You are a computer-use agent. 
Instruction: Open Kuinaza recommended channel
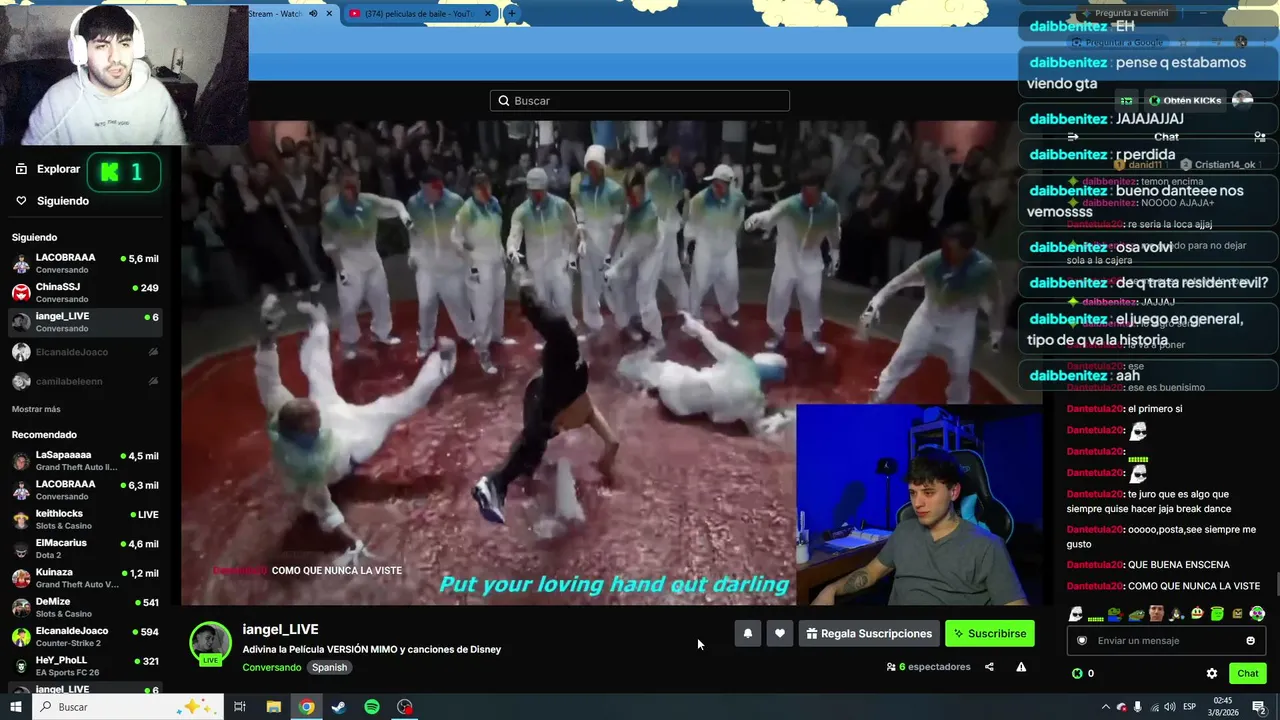point(85,578)
